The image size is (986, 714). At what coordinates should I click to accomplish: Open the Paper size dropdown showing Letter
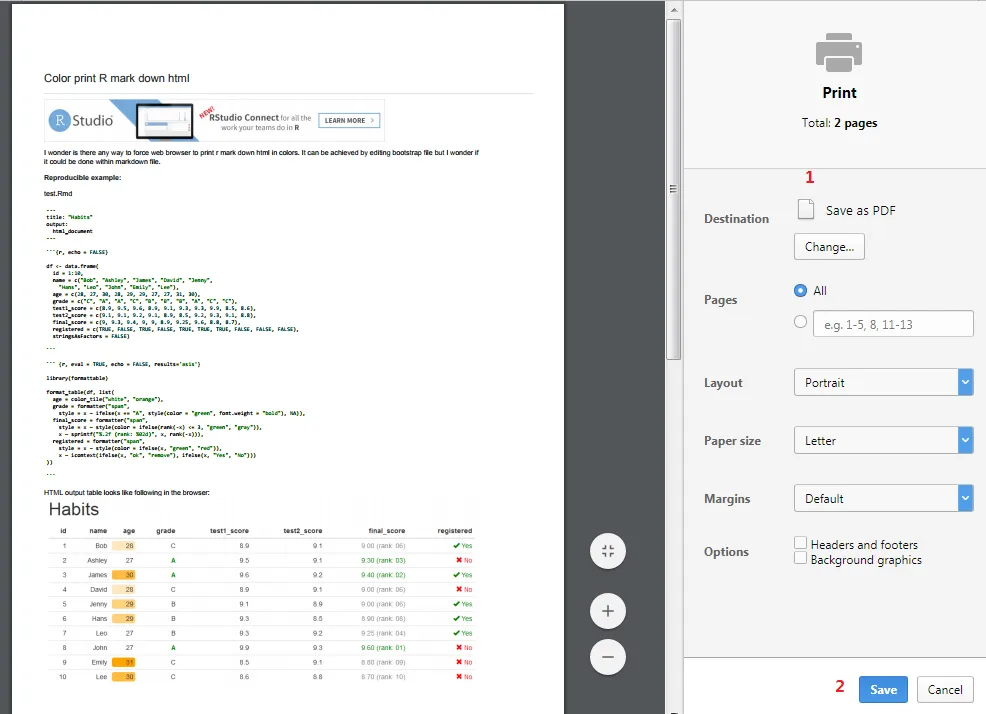click(x=884, y=440)
